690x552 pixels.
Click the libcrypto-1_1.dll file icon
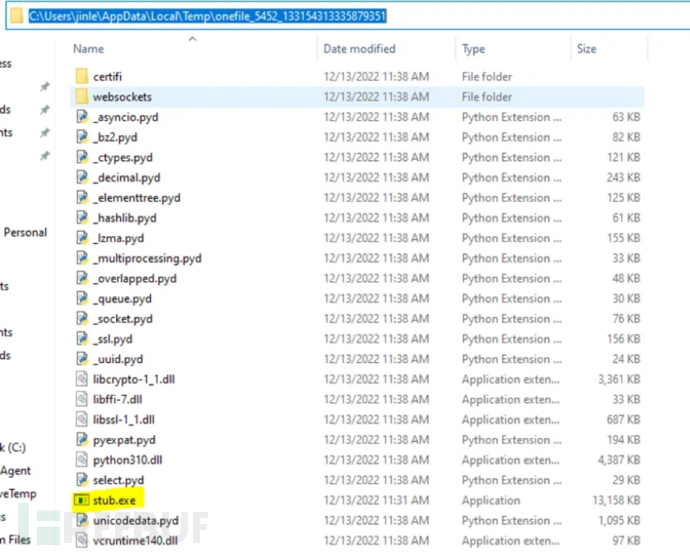82,379
